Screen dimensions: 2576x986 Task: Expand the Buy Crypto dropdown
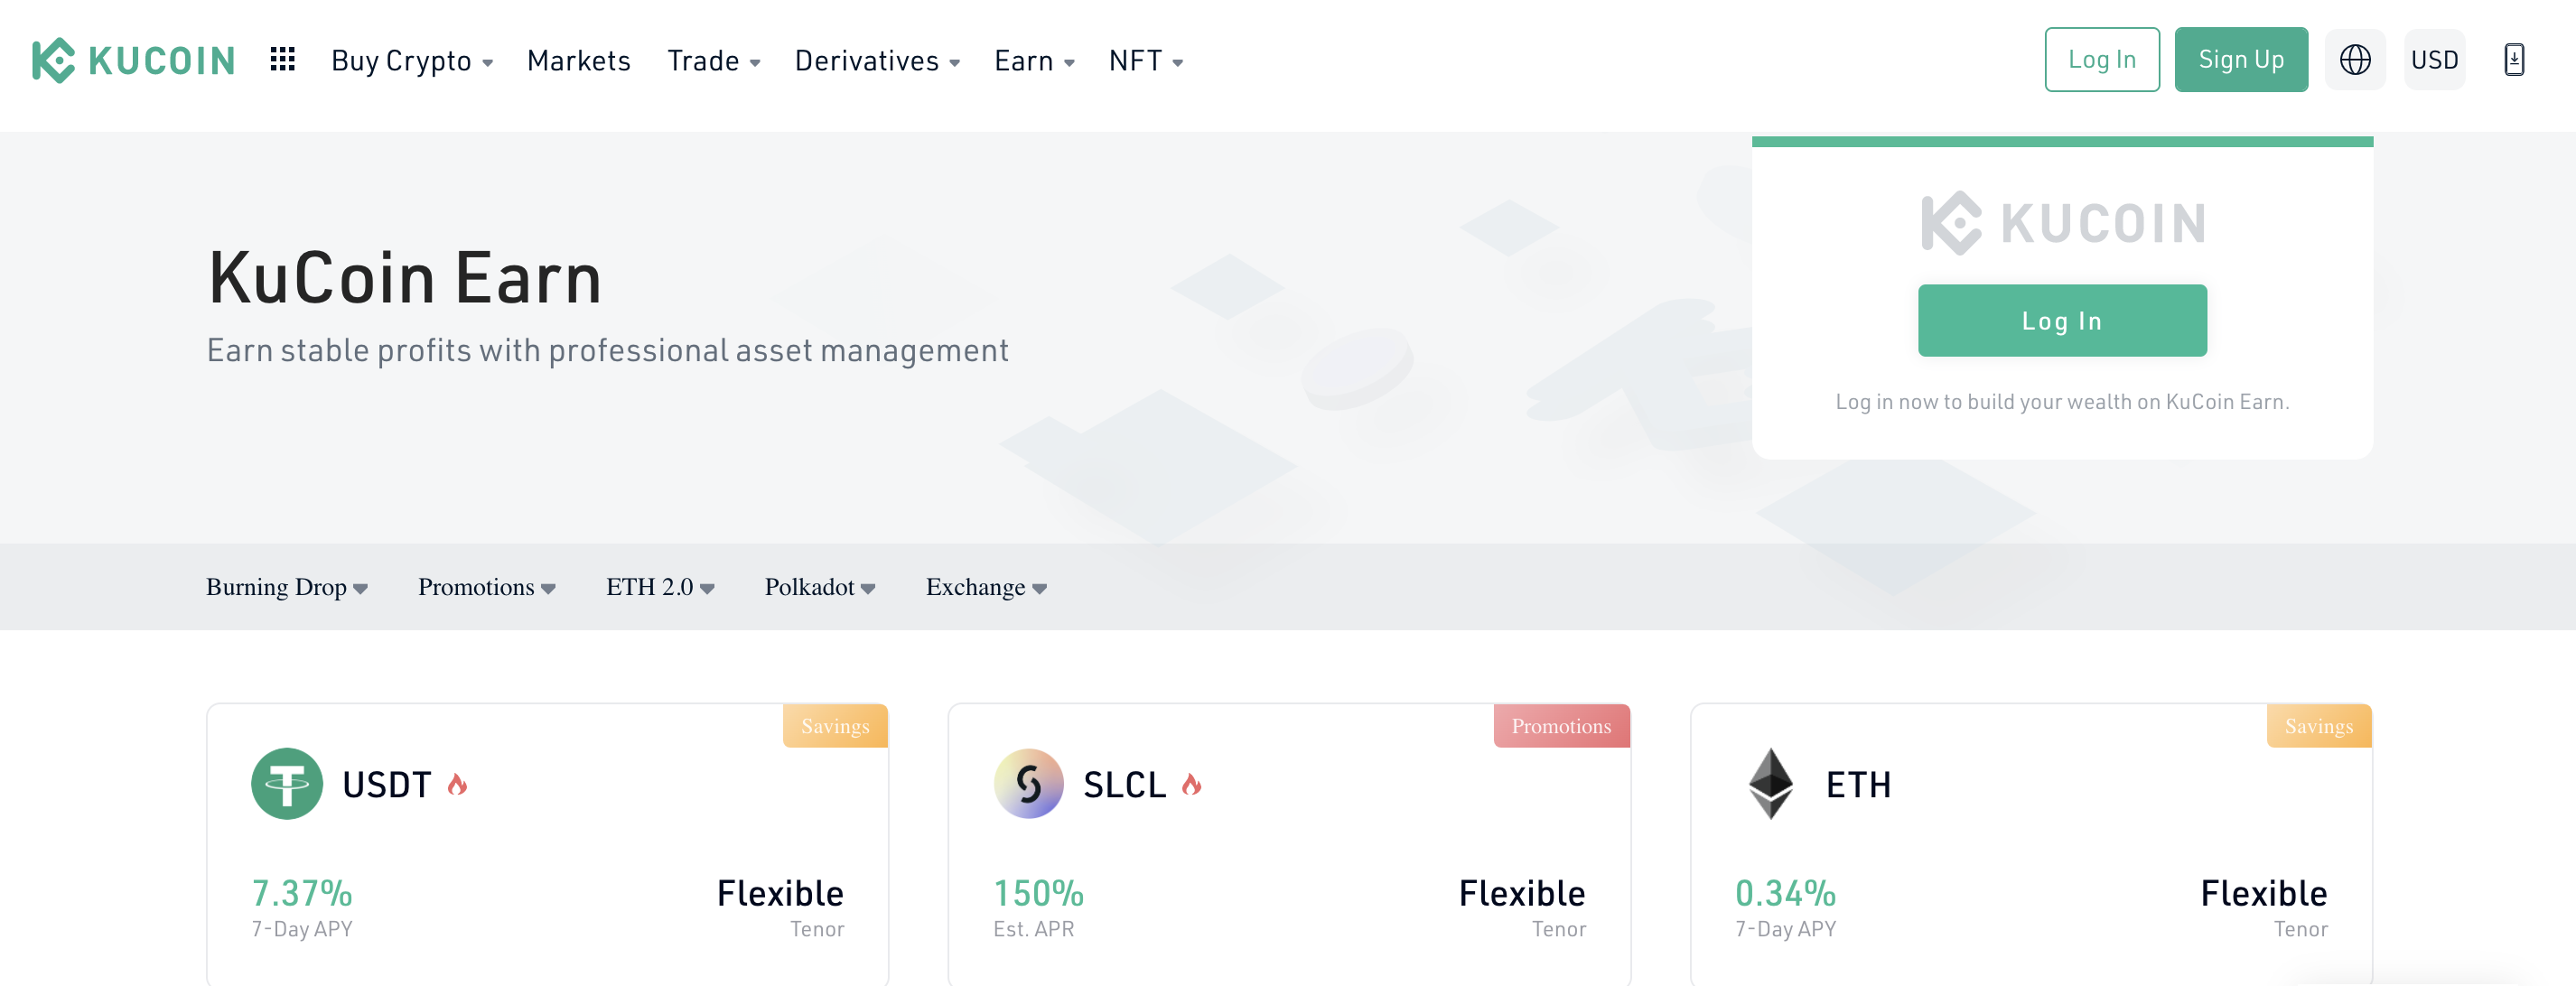pyautogui.click(x=412, y=61)
